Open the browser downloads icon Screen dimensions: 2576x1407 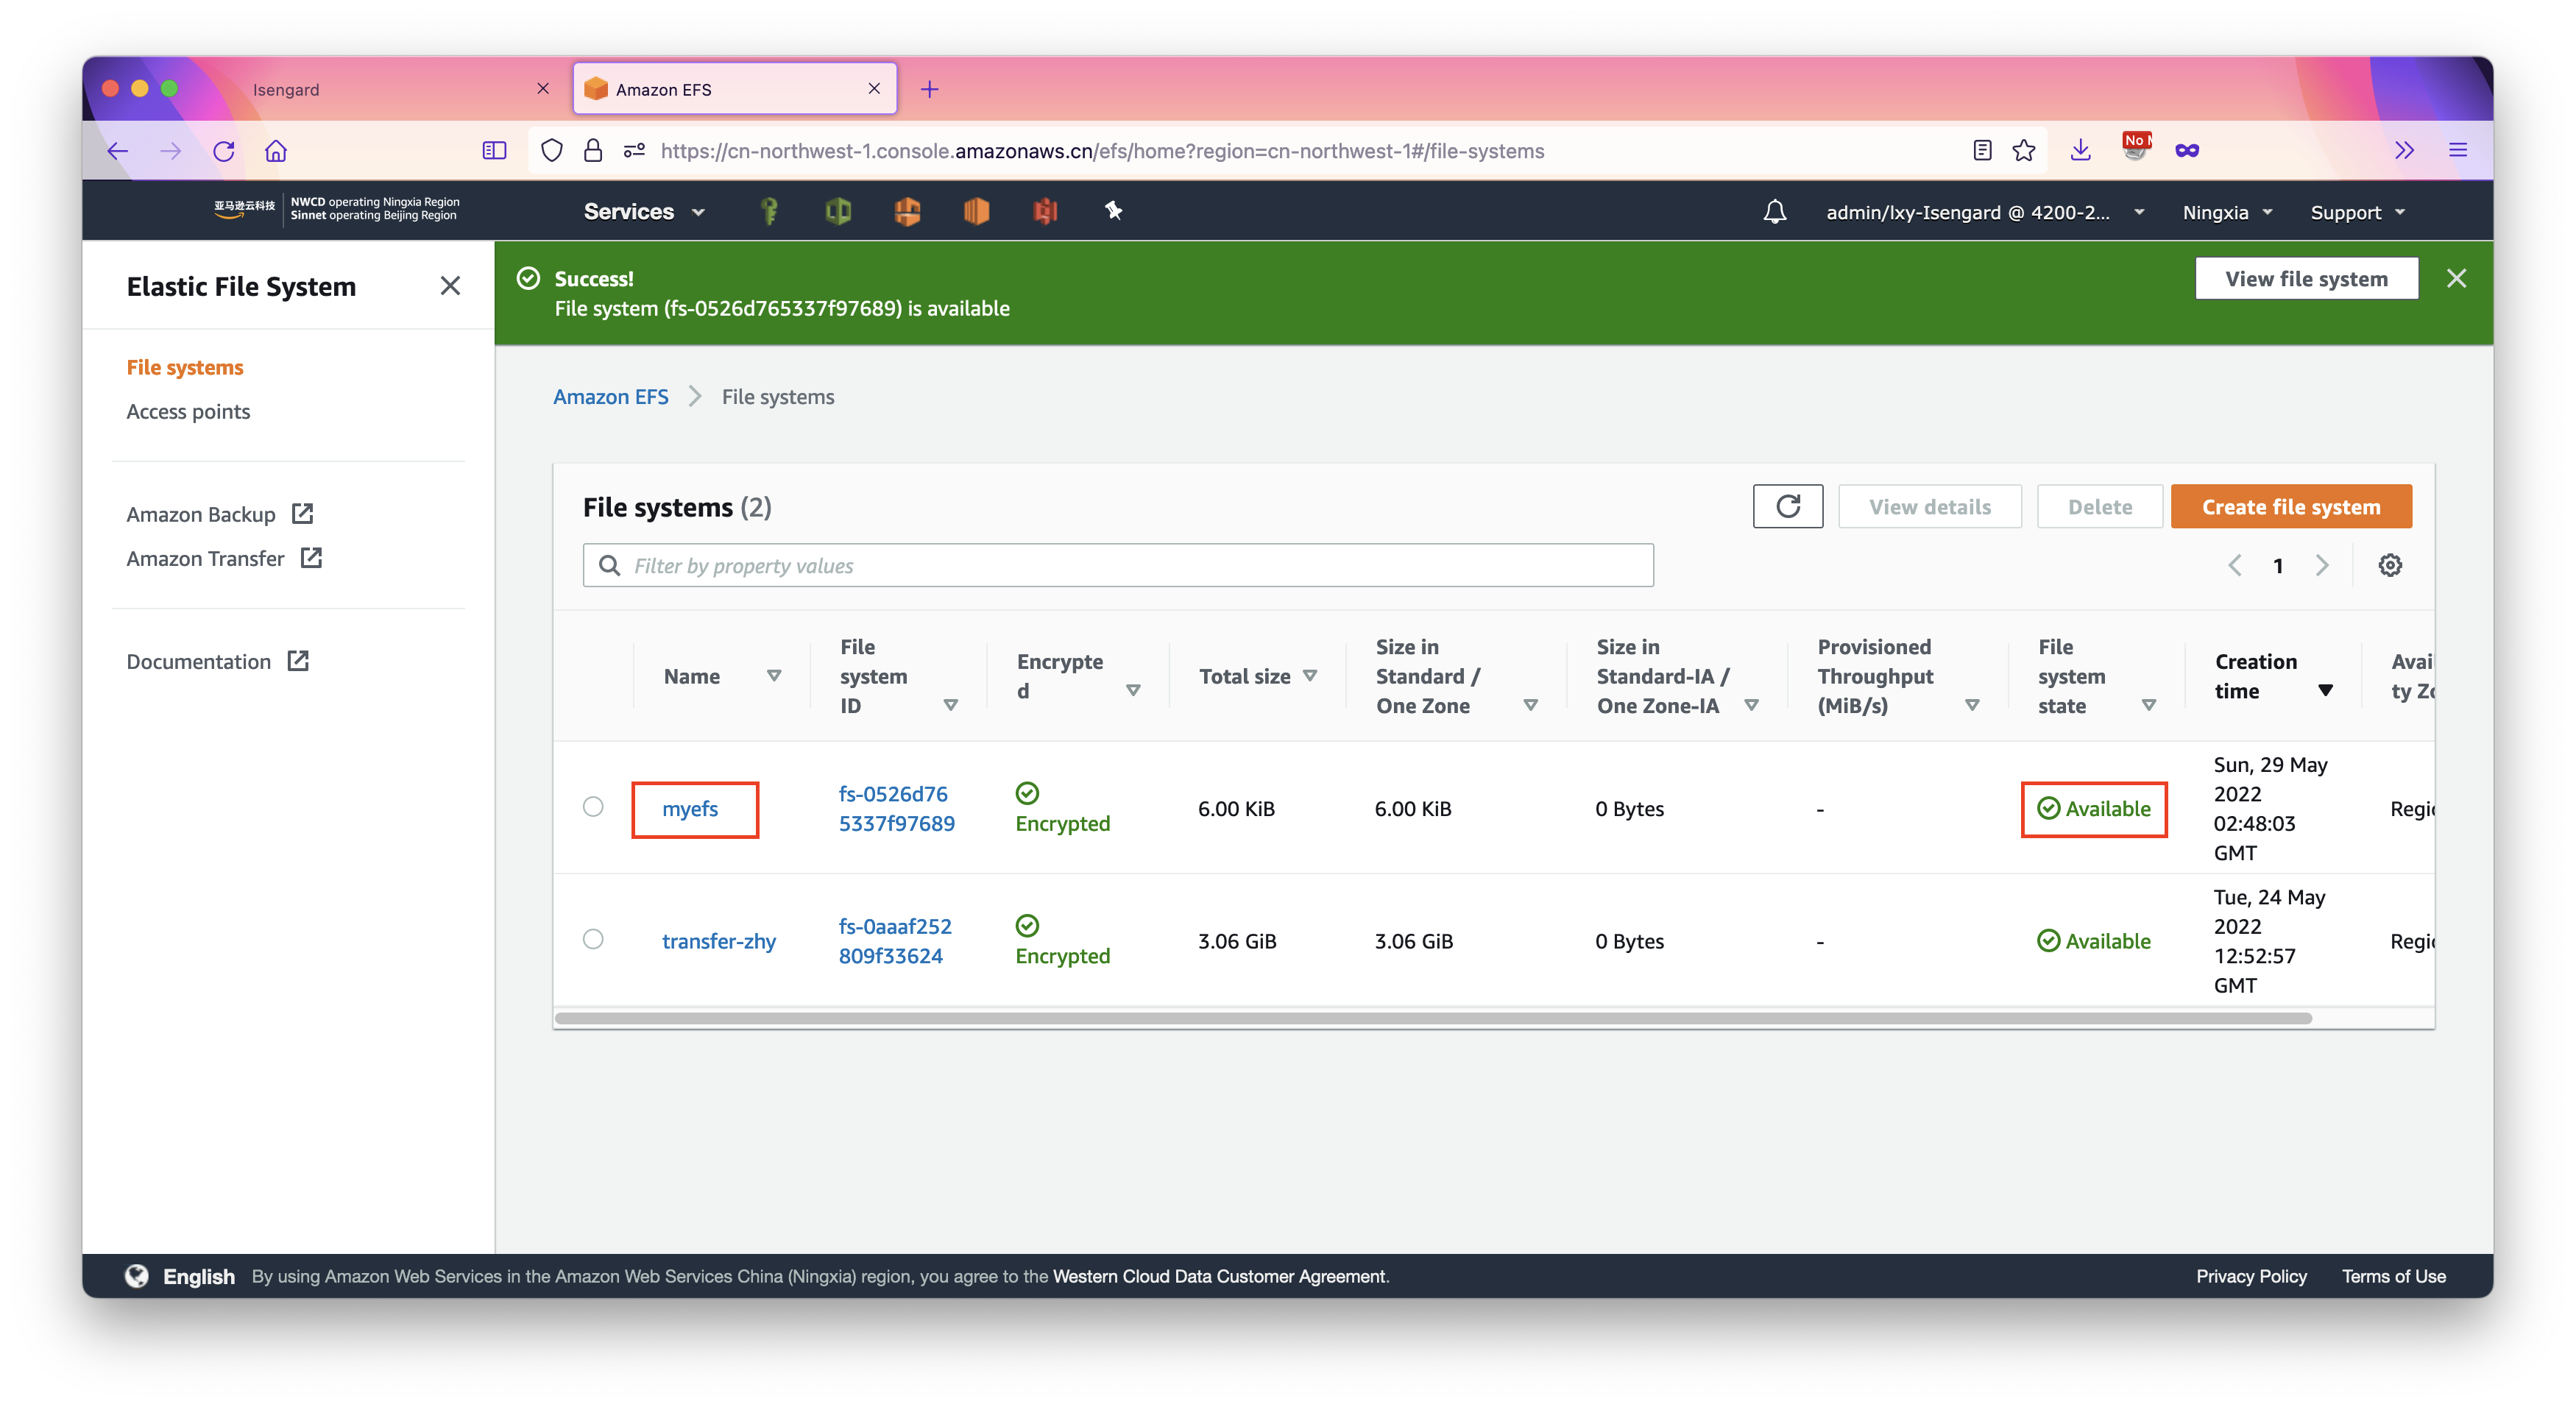(2080, 151)
